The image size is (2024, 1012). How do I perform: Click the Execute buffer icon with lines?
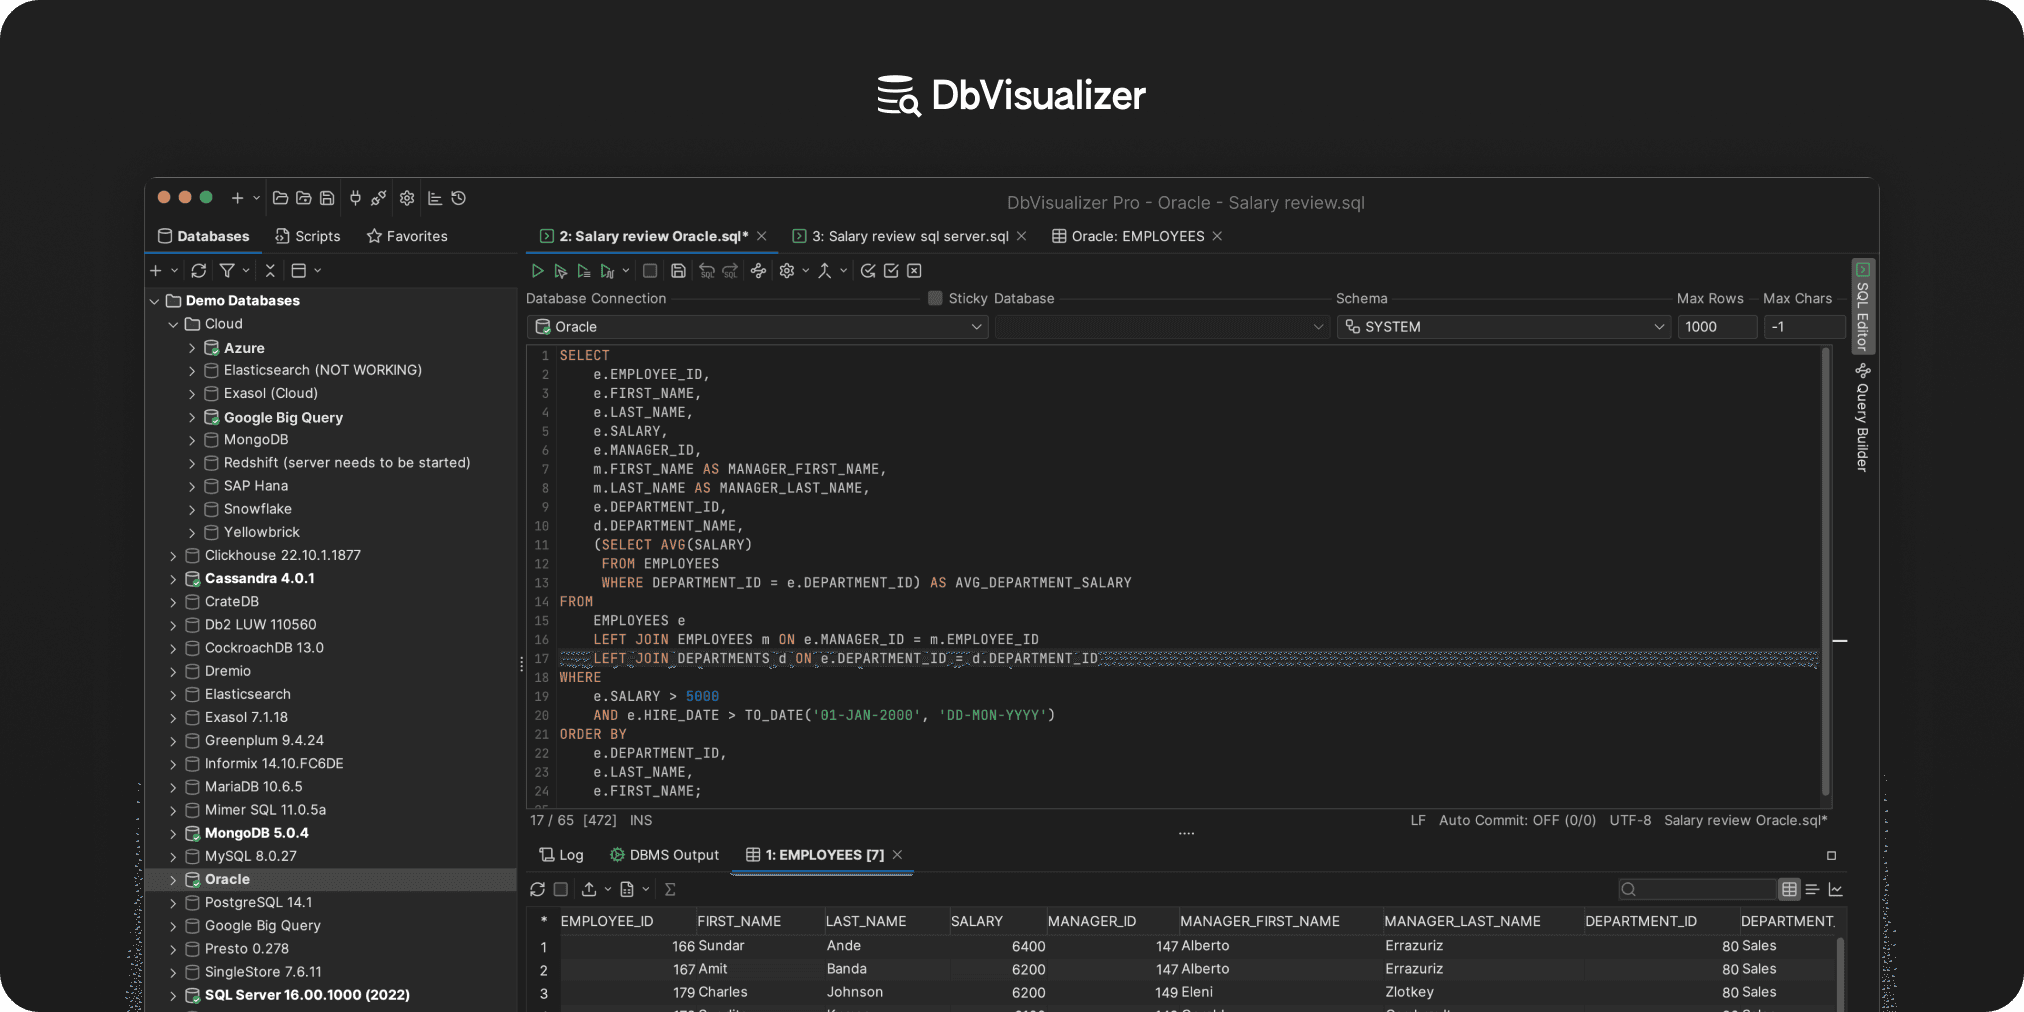583,271
